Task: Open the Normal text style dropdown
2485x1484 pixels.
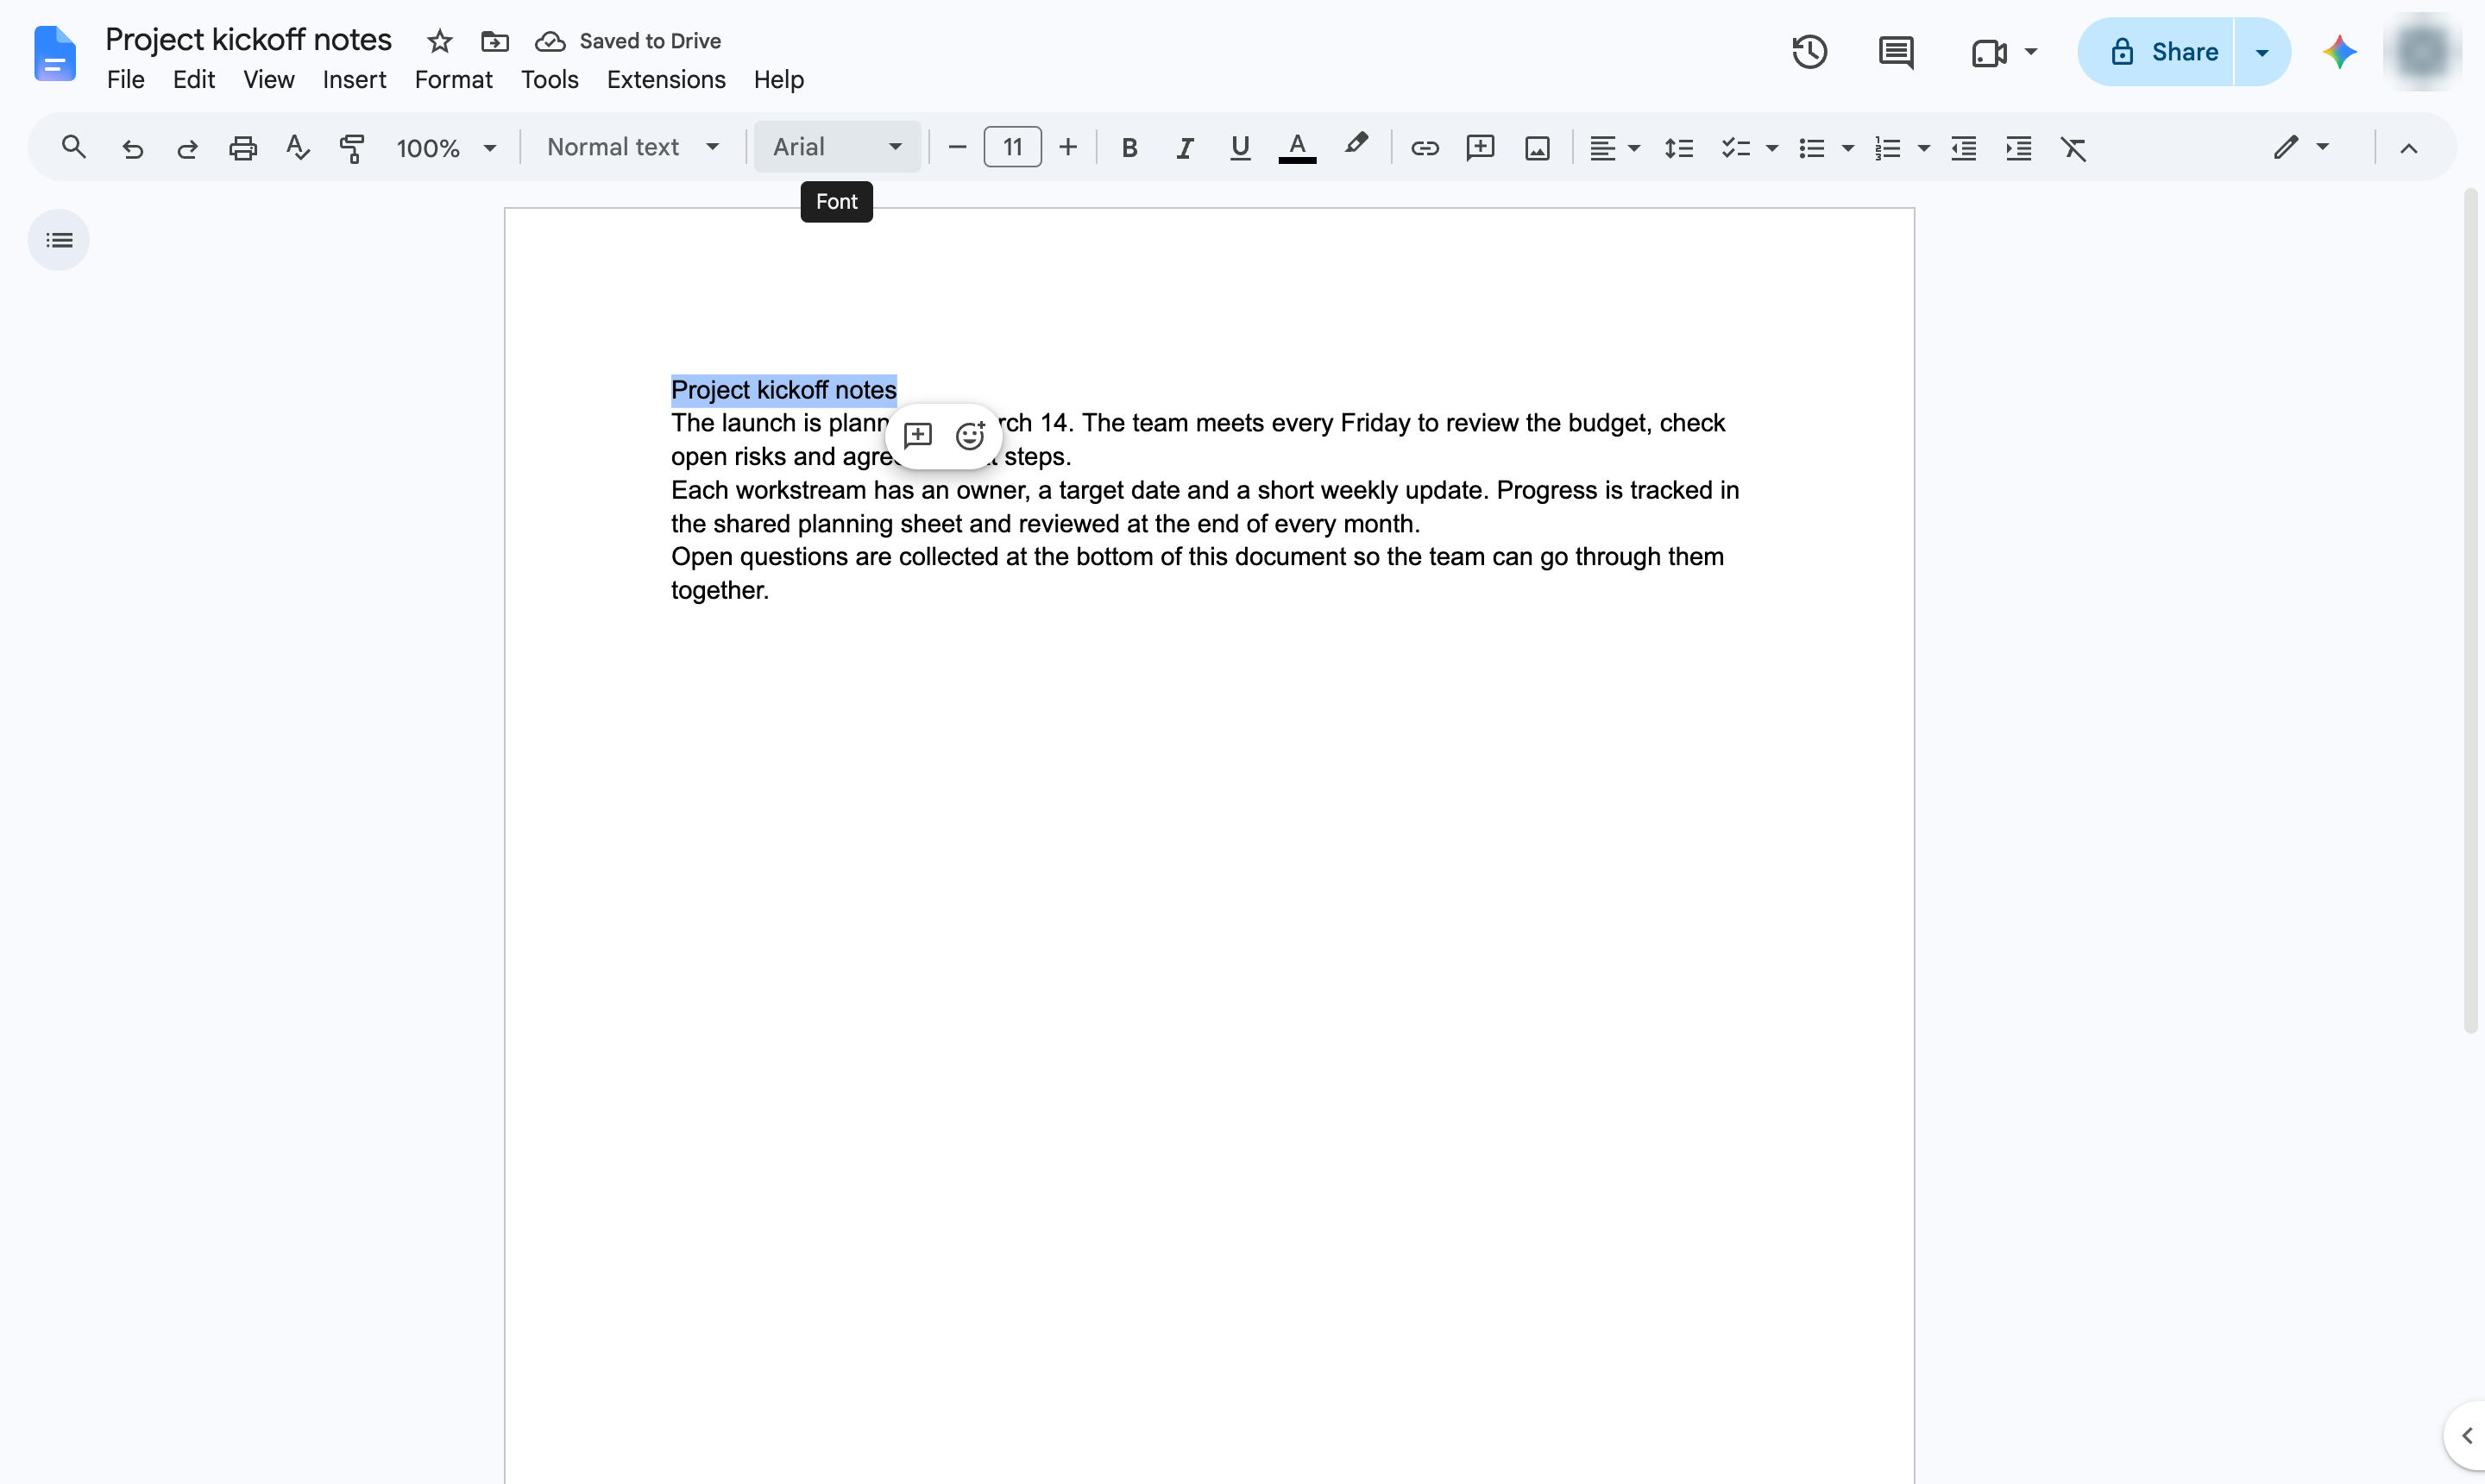Action: 633,147
